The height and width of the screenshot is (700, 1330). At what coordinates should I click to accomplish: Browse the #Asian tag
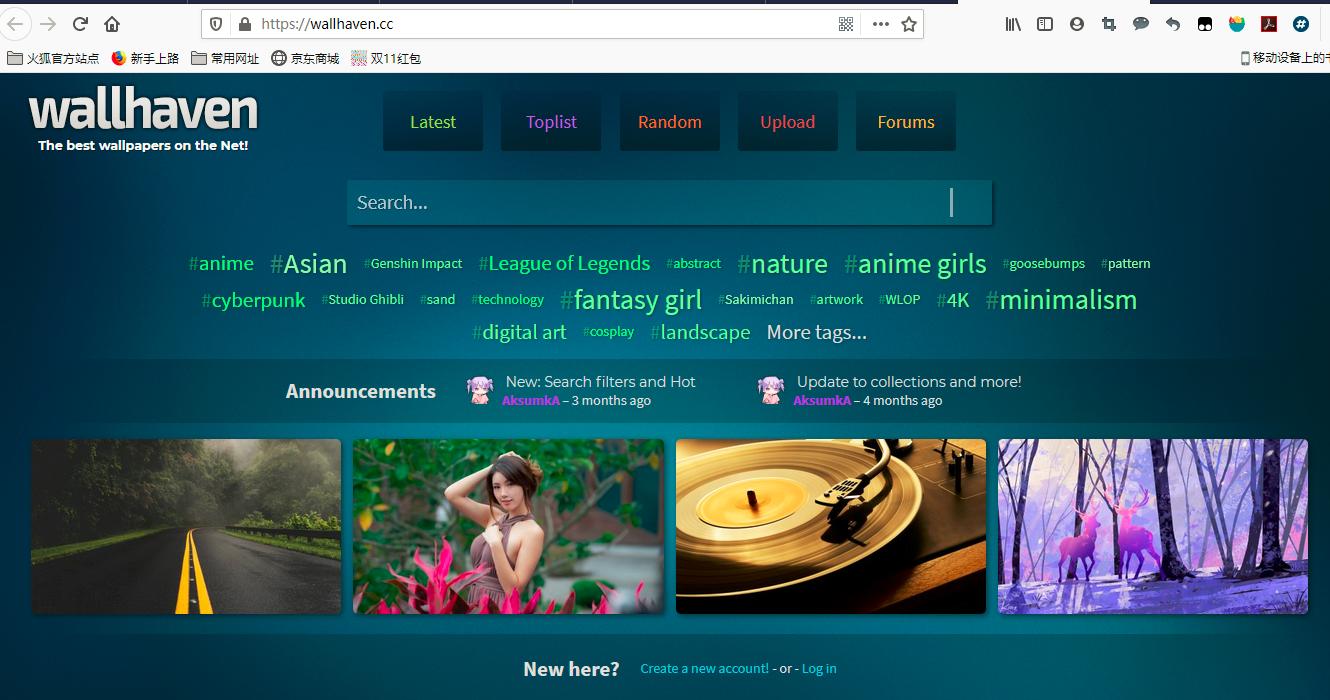click(x=308, y=264)
